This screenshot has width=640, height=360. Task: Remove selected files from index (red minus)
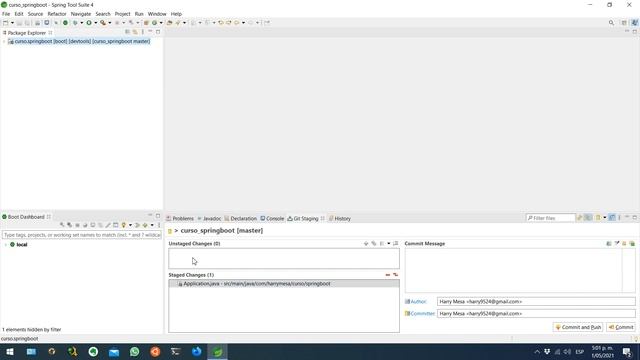387,275
